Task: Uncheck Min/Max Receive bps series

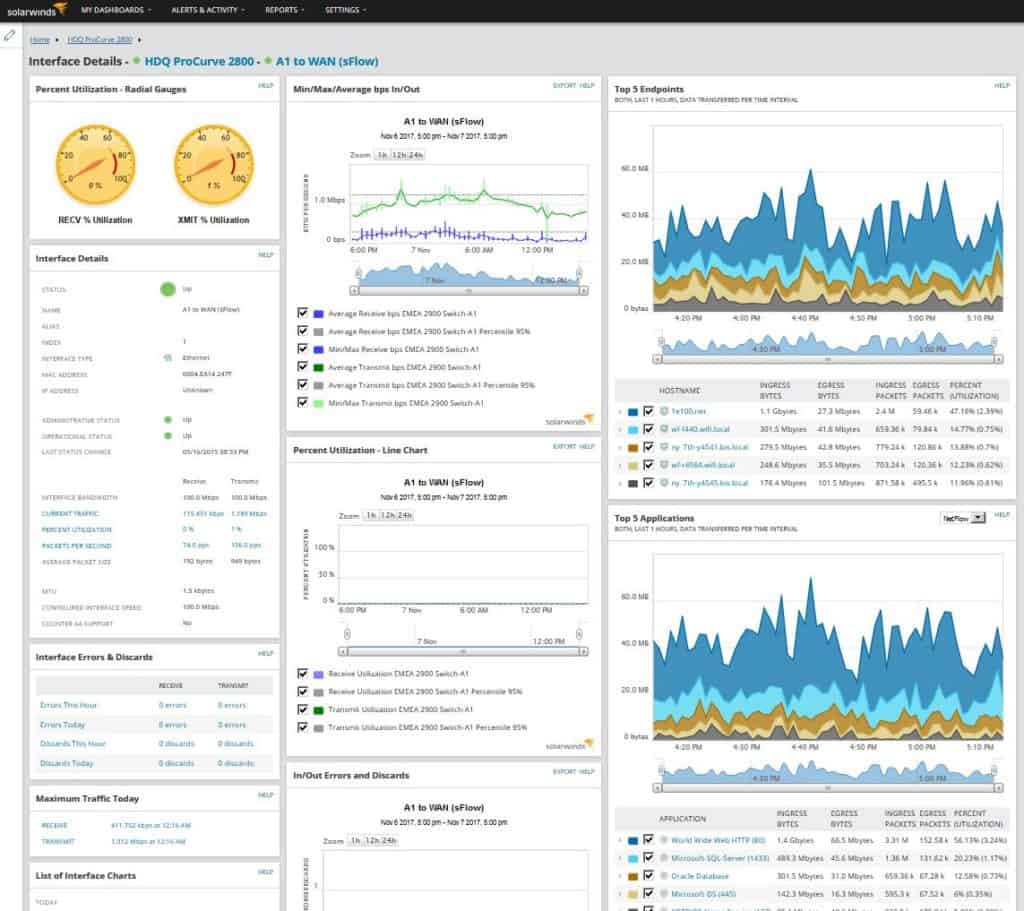Action: pyautogui.click(x=302, y=349)
